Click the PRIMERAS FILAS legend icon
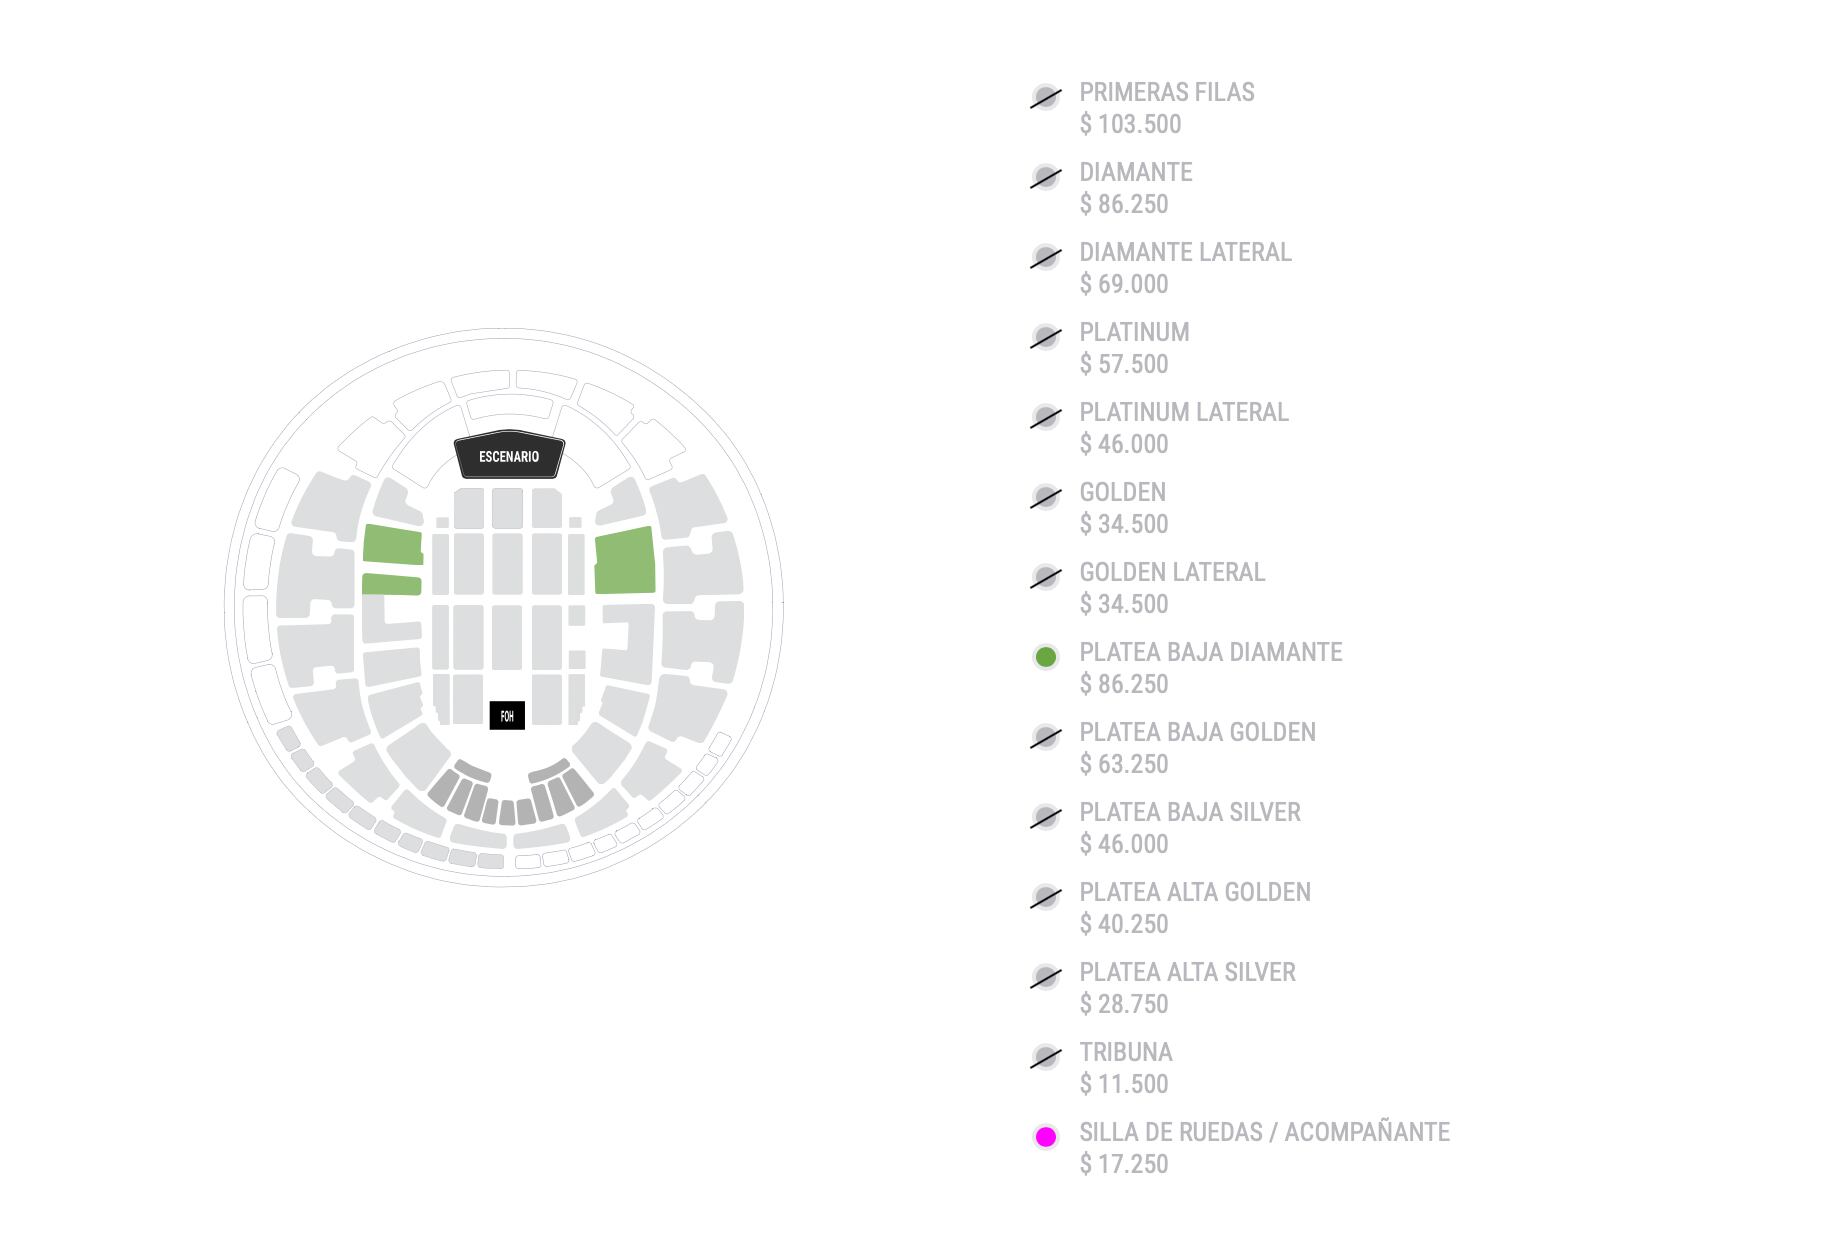The image size is (1844, 1258). (1045, 97)
